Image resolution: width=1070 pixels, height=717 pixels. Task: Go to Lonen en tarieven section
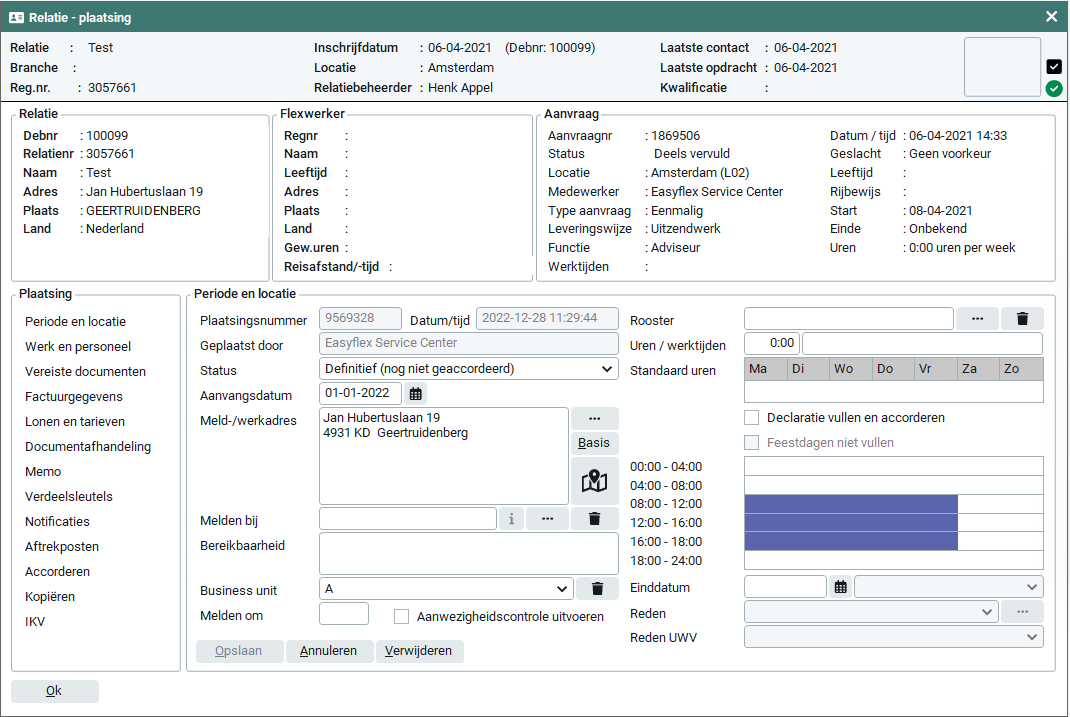(x=75, y=422)
